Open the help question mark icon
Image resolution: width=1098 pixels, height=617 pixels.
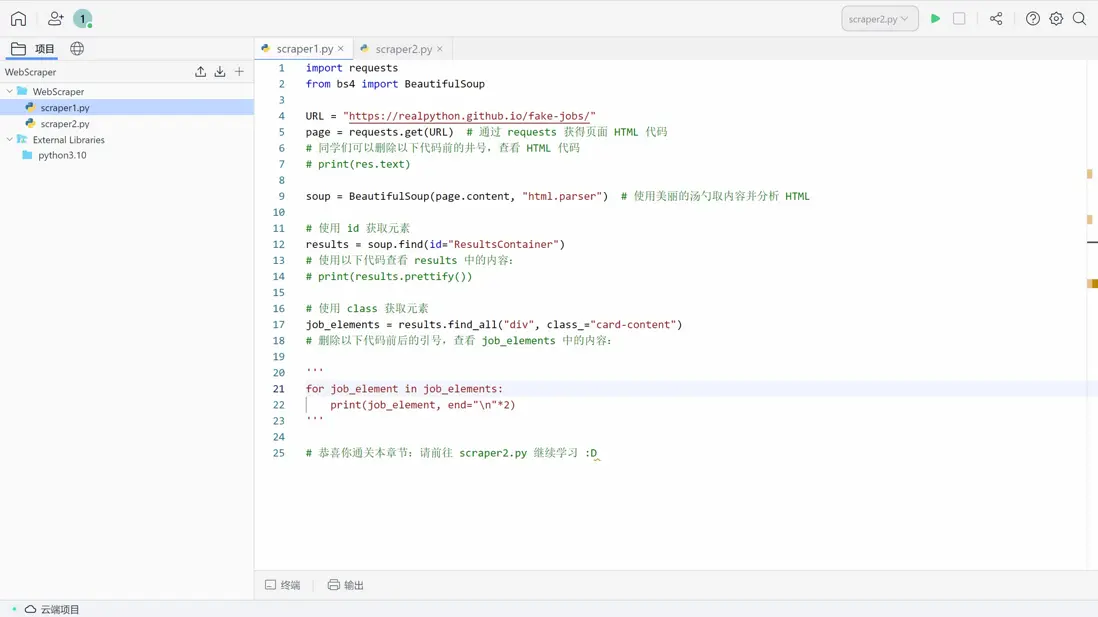pyautogui.click(x=1033, y=18)
